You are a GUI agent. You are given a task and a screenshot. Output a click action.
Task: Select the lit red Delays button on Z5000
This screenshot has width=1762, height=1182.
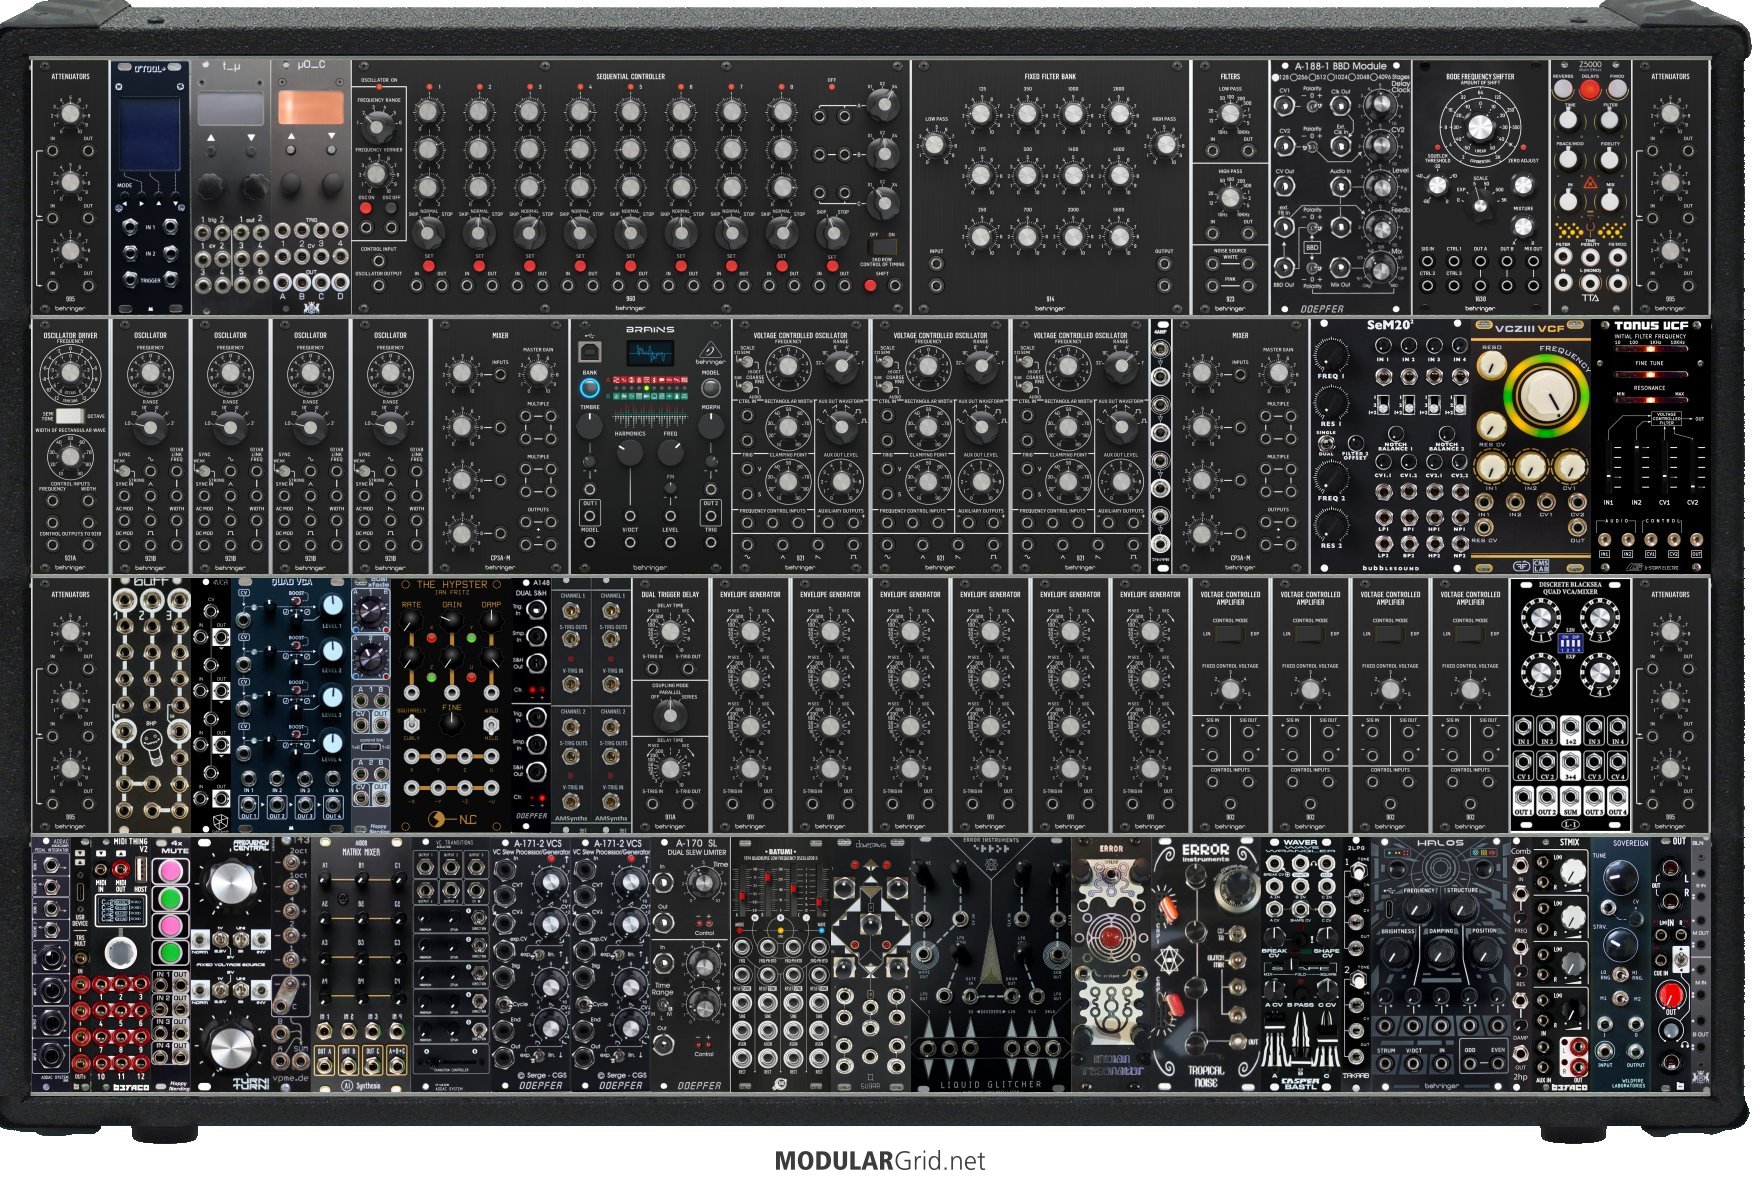[x=1589, y=91]
